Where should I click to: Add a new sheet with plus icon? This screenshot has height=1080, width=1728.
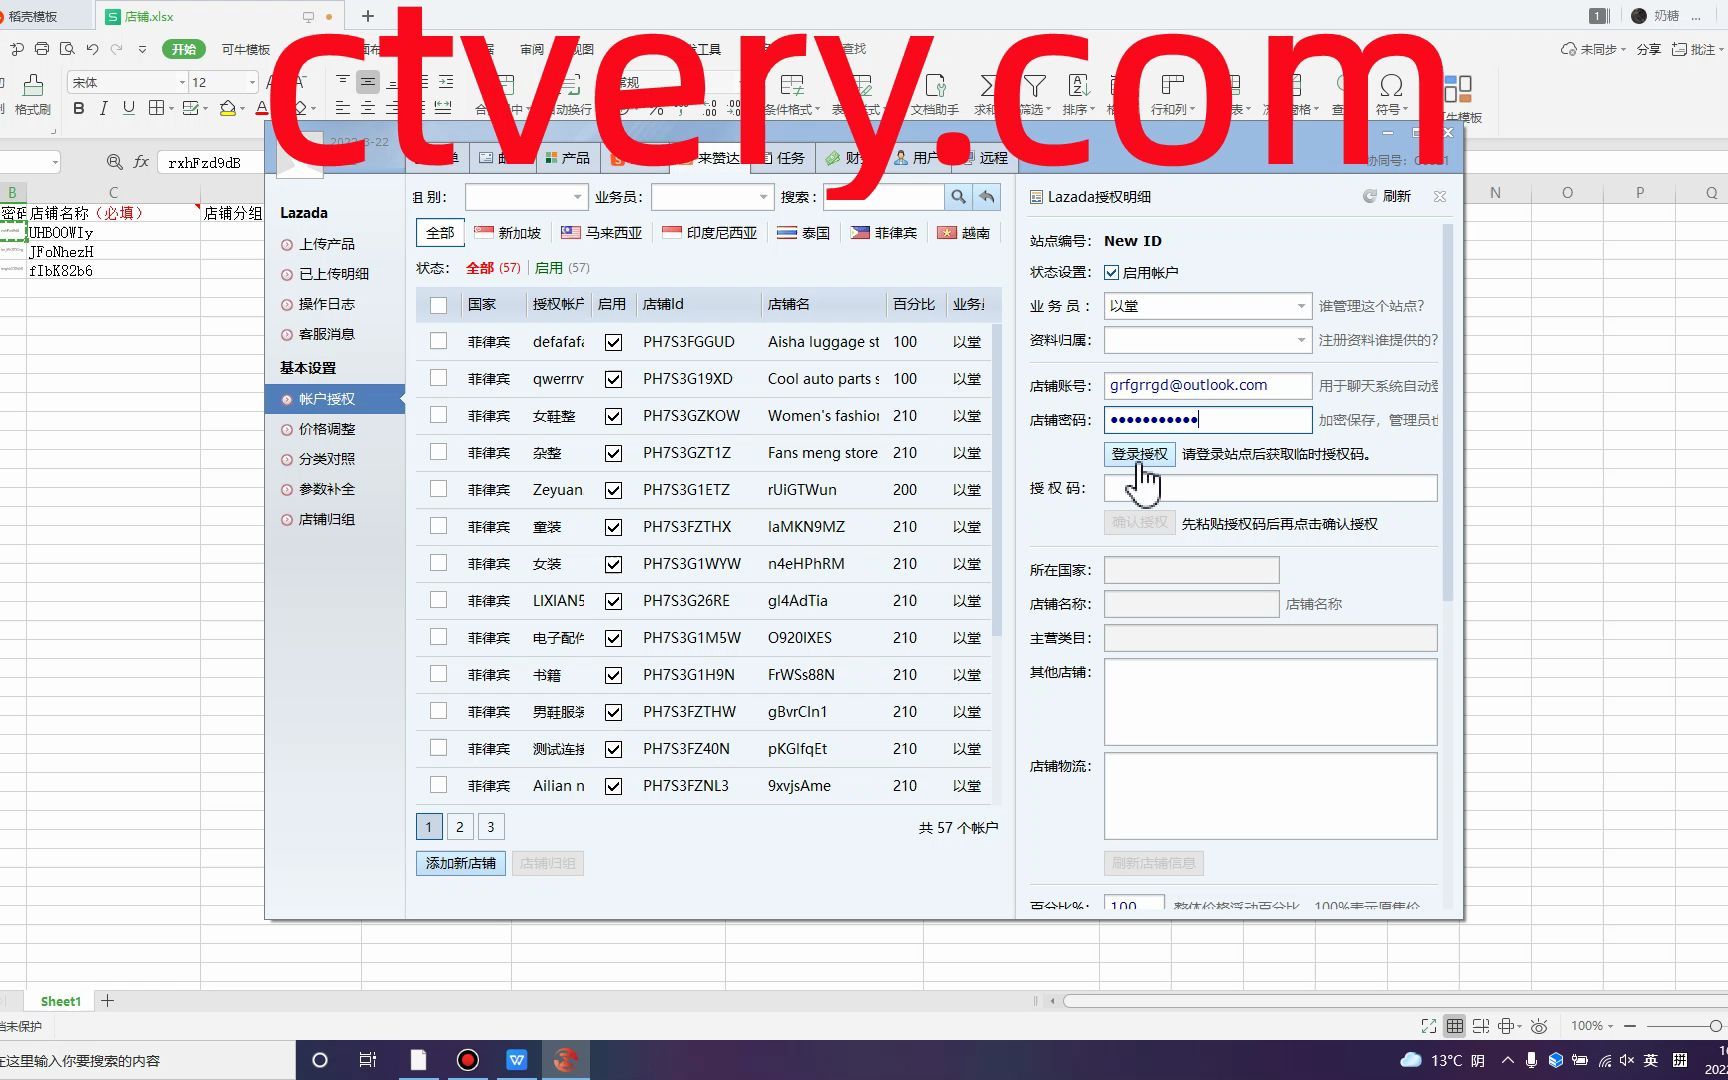108,1001
